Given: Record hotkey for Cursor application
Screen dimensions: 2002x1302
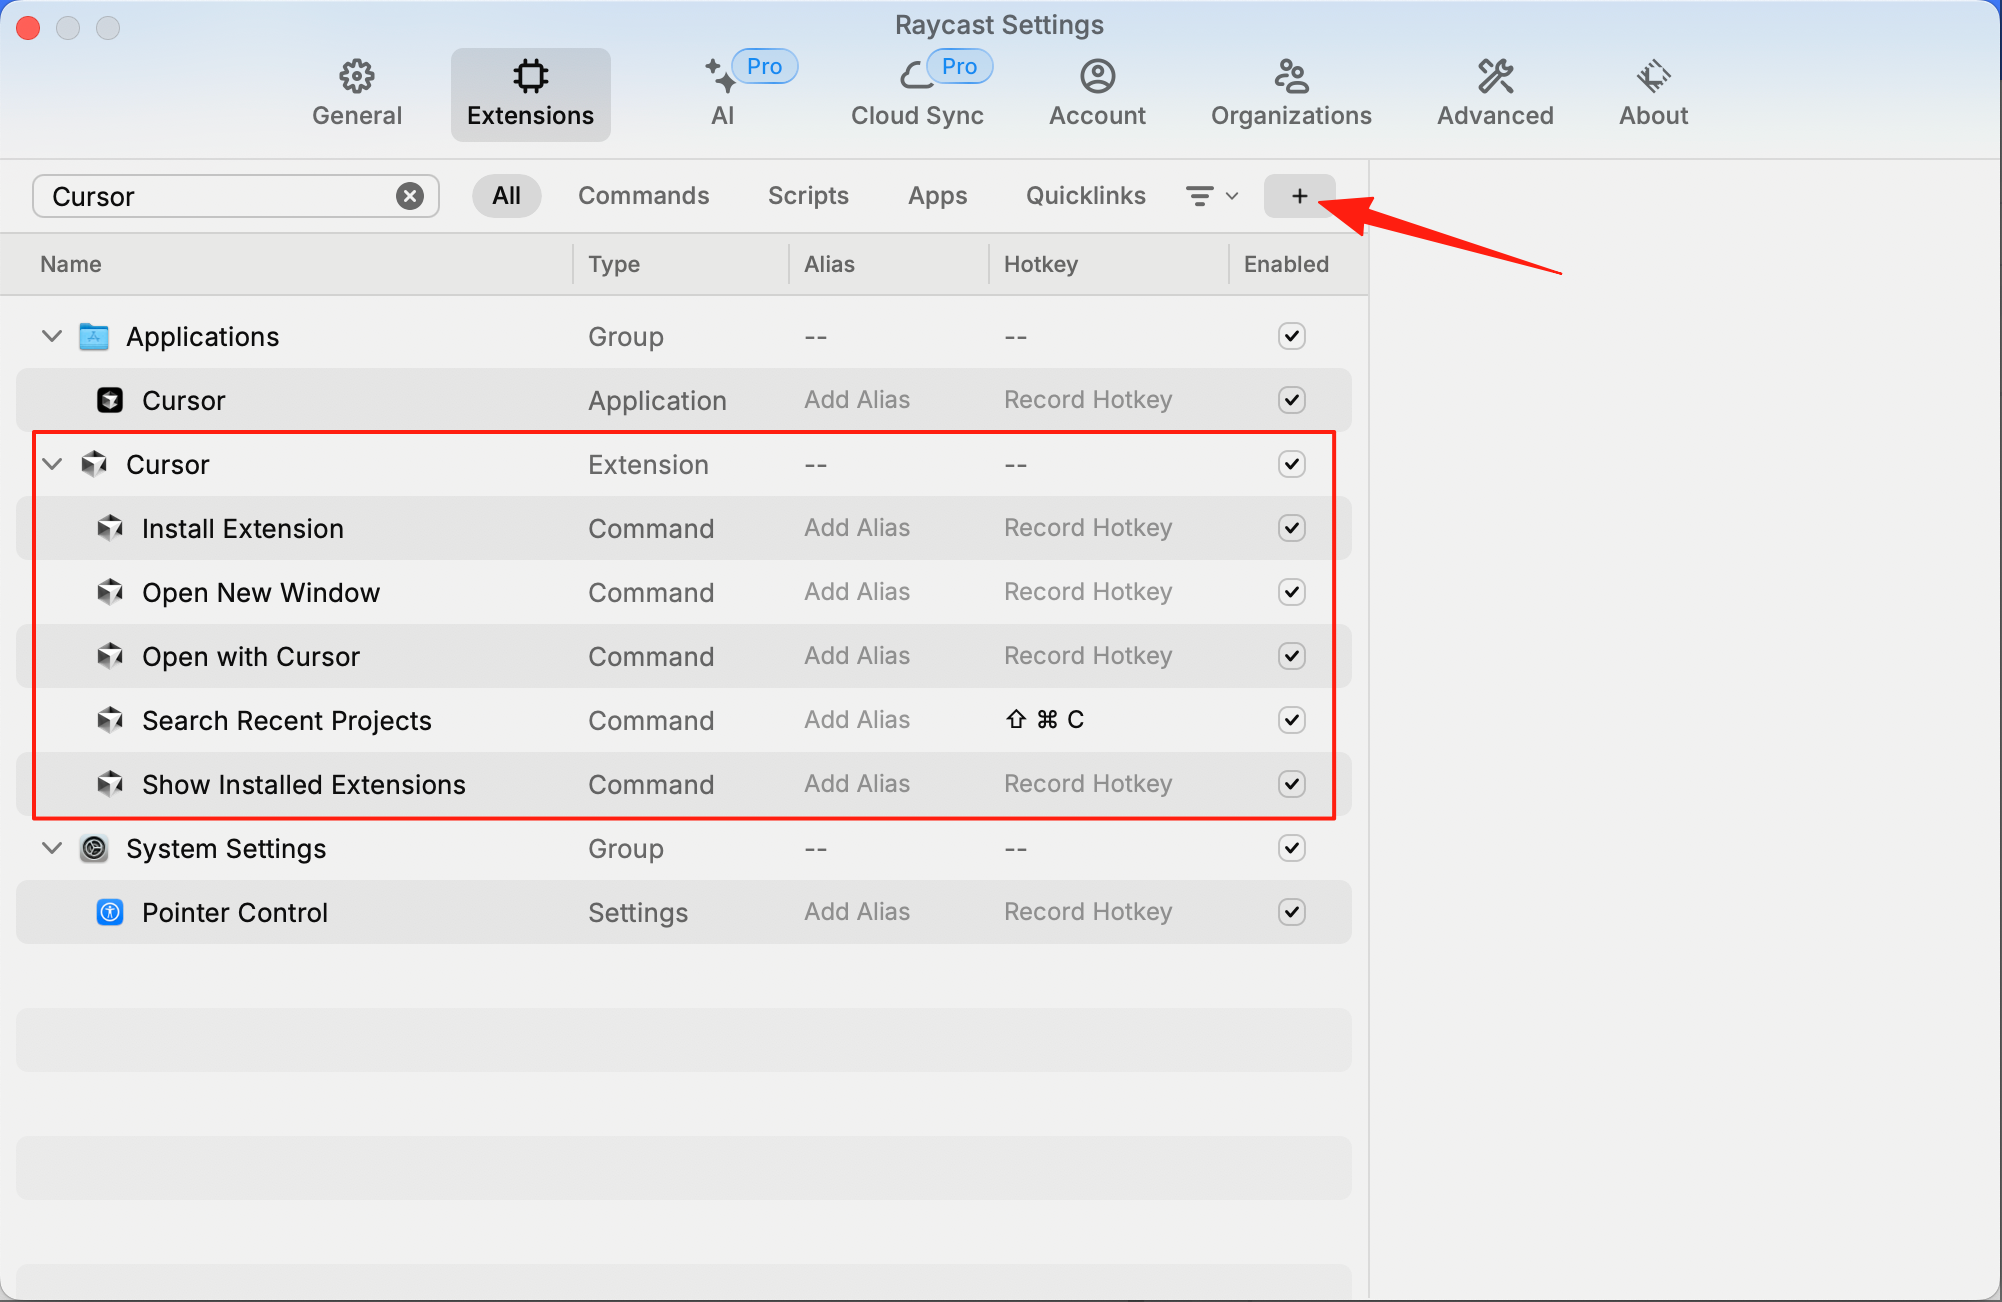Looking at the screenshot, I should (x=1088, y=400).
